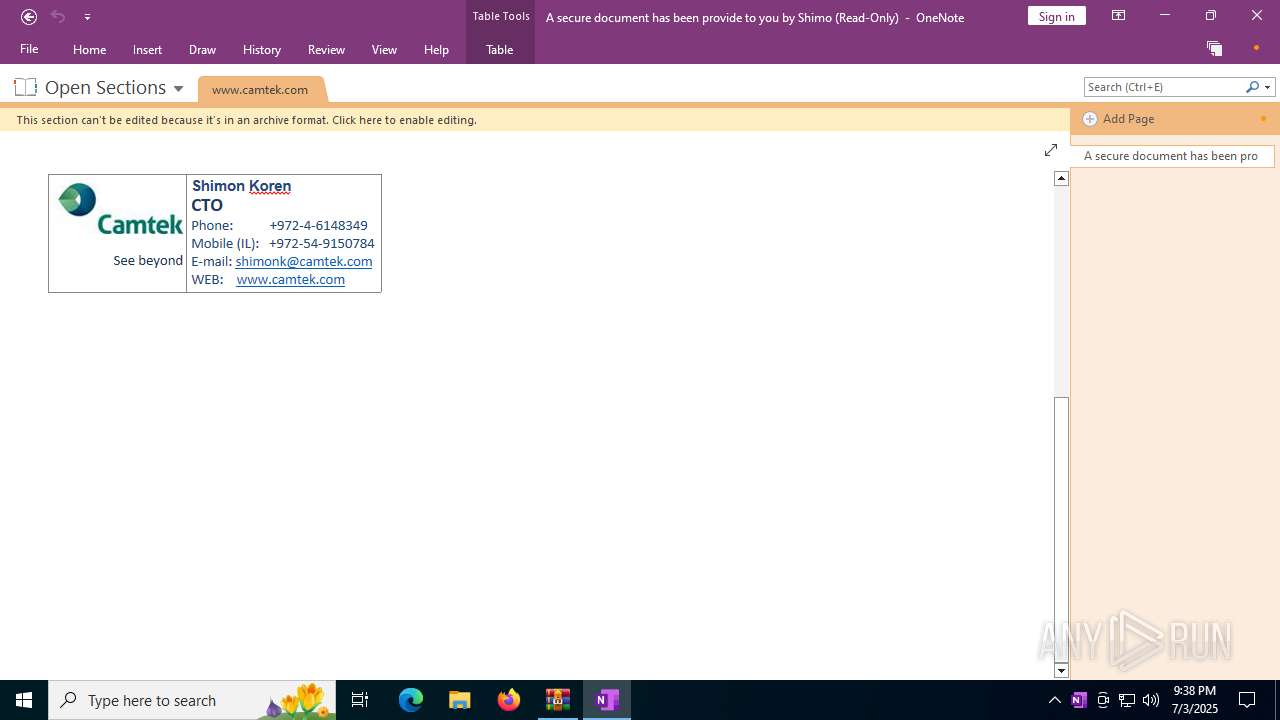Screen dimensions: 1280x720
Task: Open Task View from the taskbar
Action: (x=360, y=700)
